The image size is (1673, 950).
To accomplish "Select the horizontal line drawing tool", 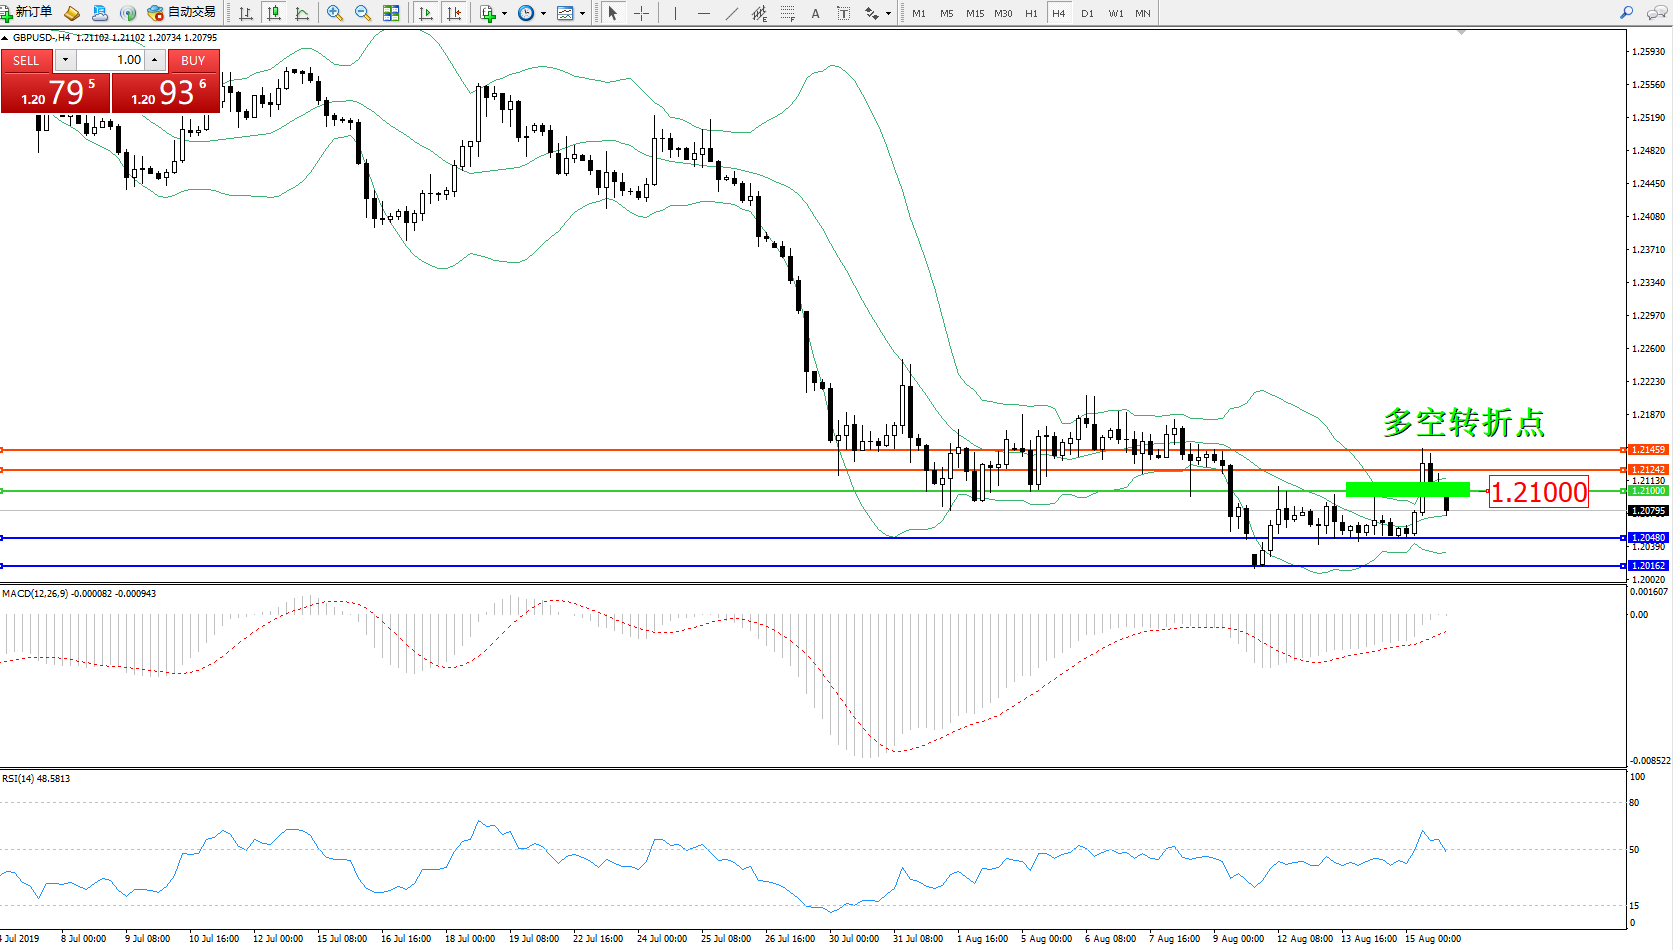I will 704,13.
